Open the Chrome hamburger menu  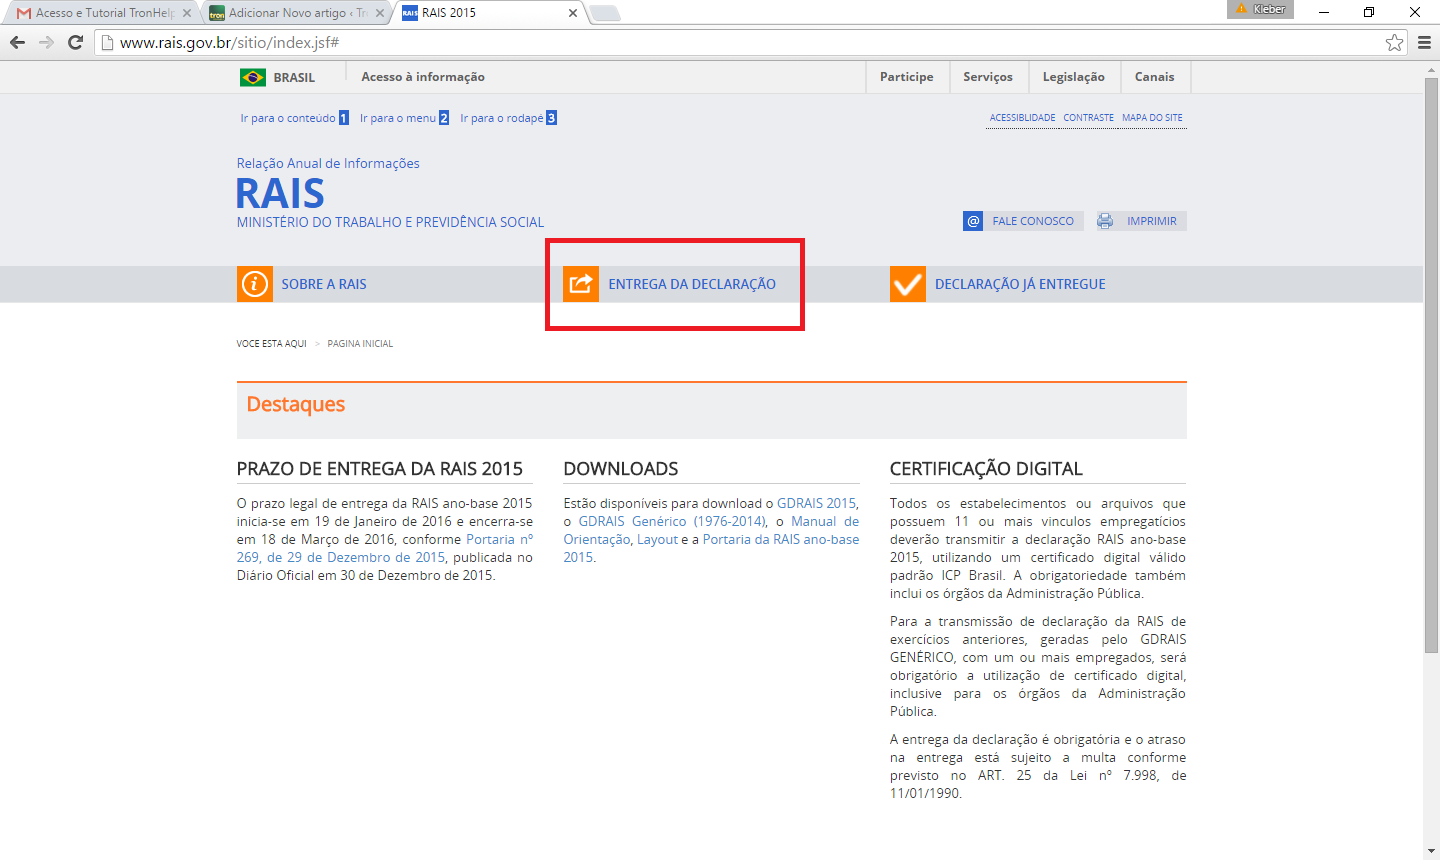click(1424, 42)
